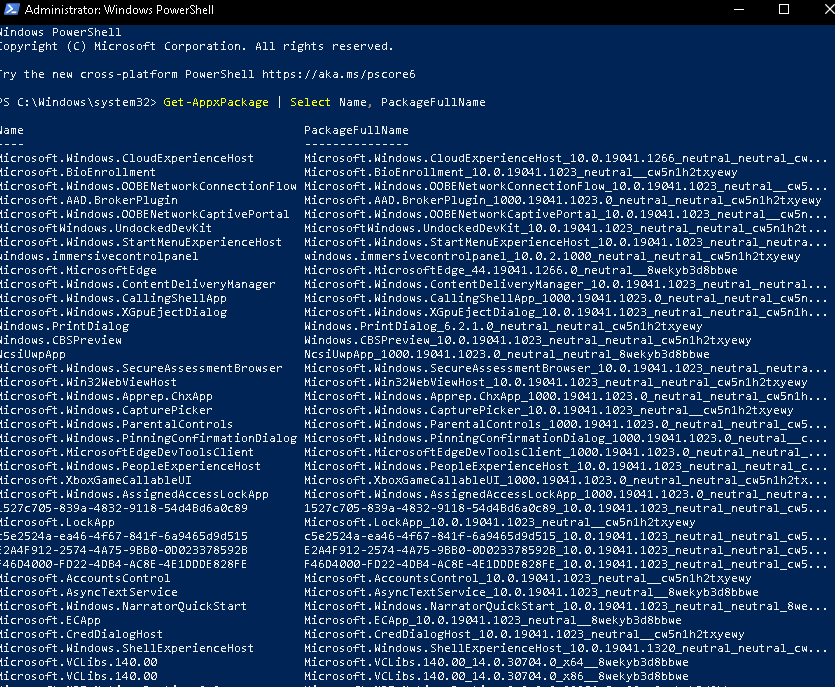Click the Microsoft.AsyncTextService_10.0.19041.1023 full package name
This screenshot has height=687, width=835.
[531, 592]
